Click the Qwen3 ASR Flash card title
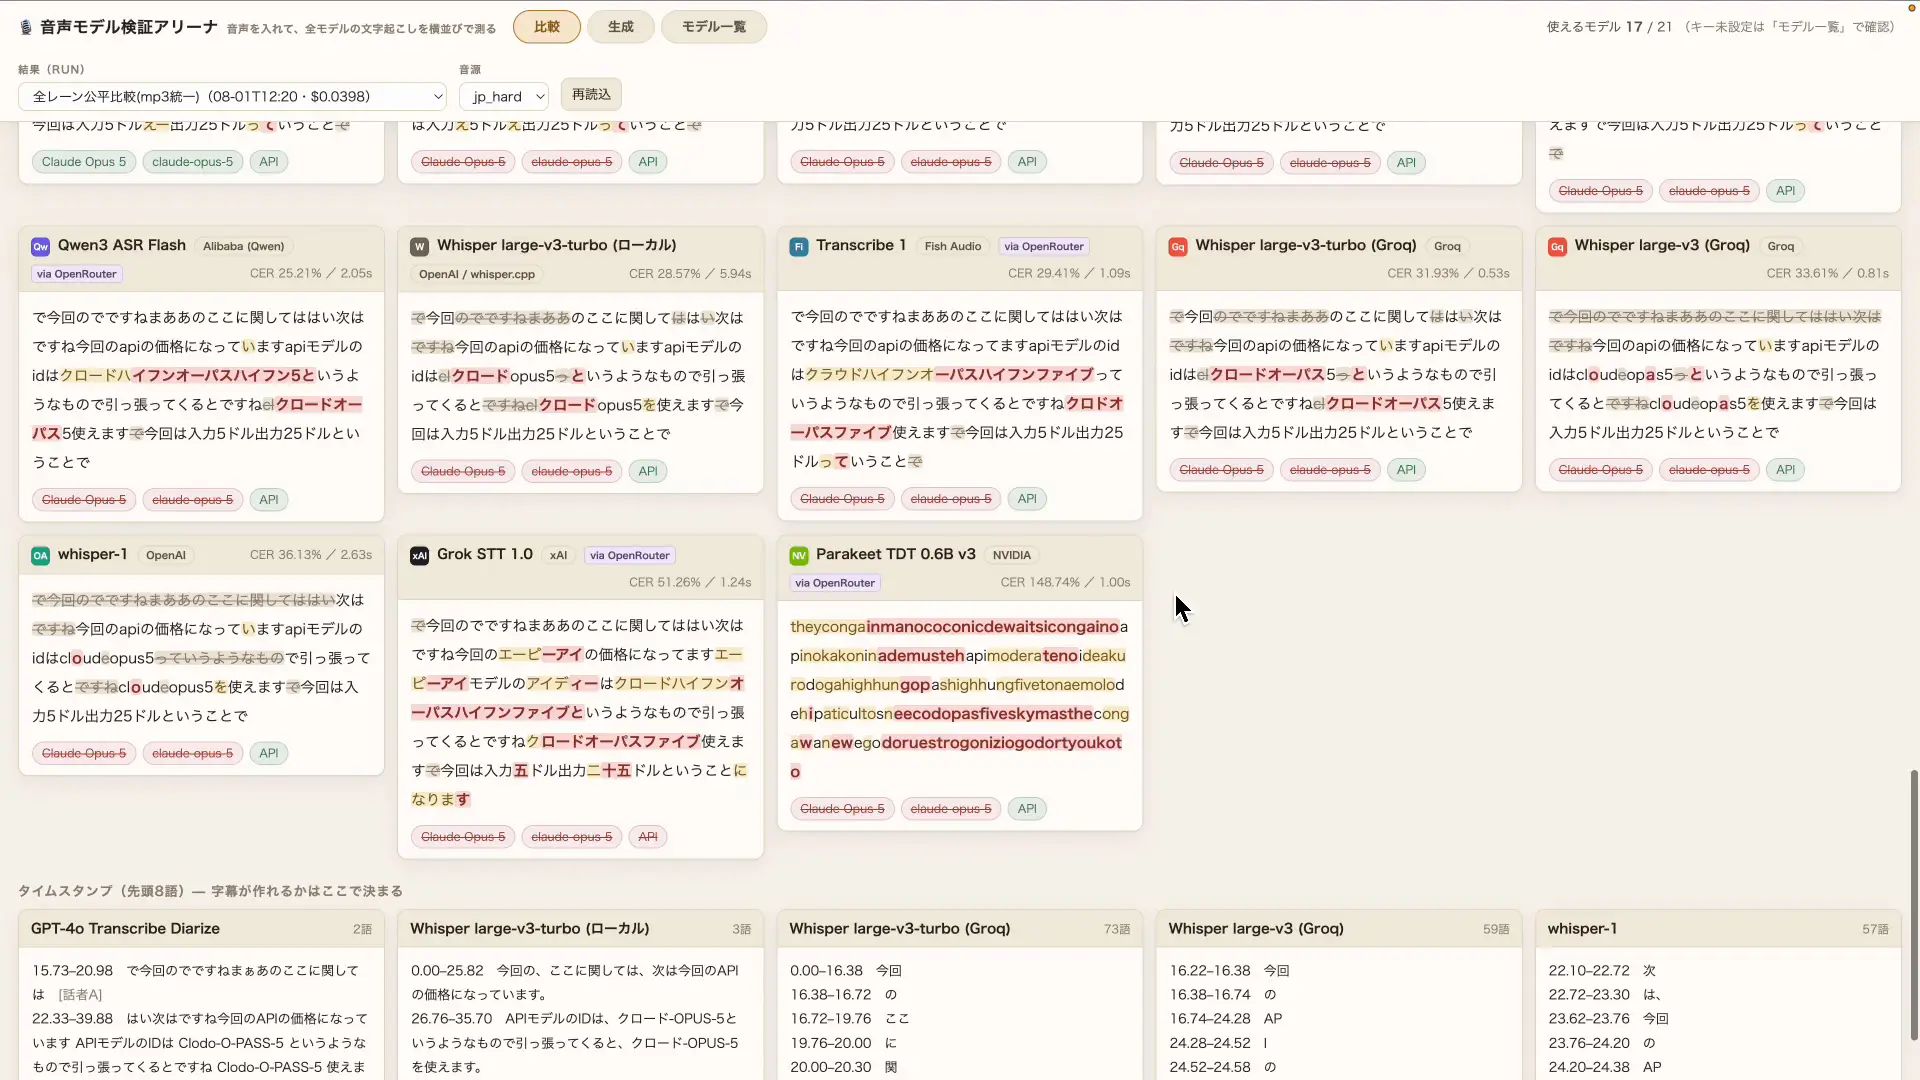The width and height of the screenshot is (1920, 1080). click(122, 245)
